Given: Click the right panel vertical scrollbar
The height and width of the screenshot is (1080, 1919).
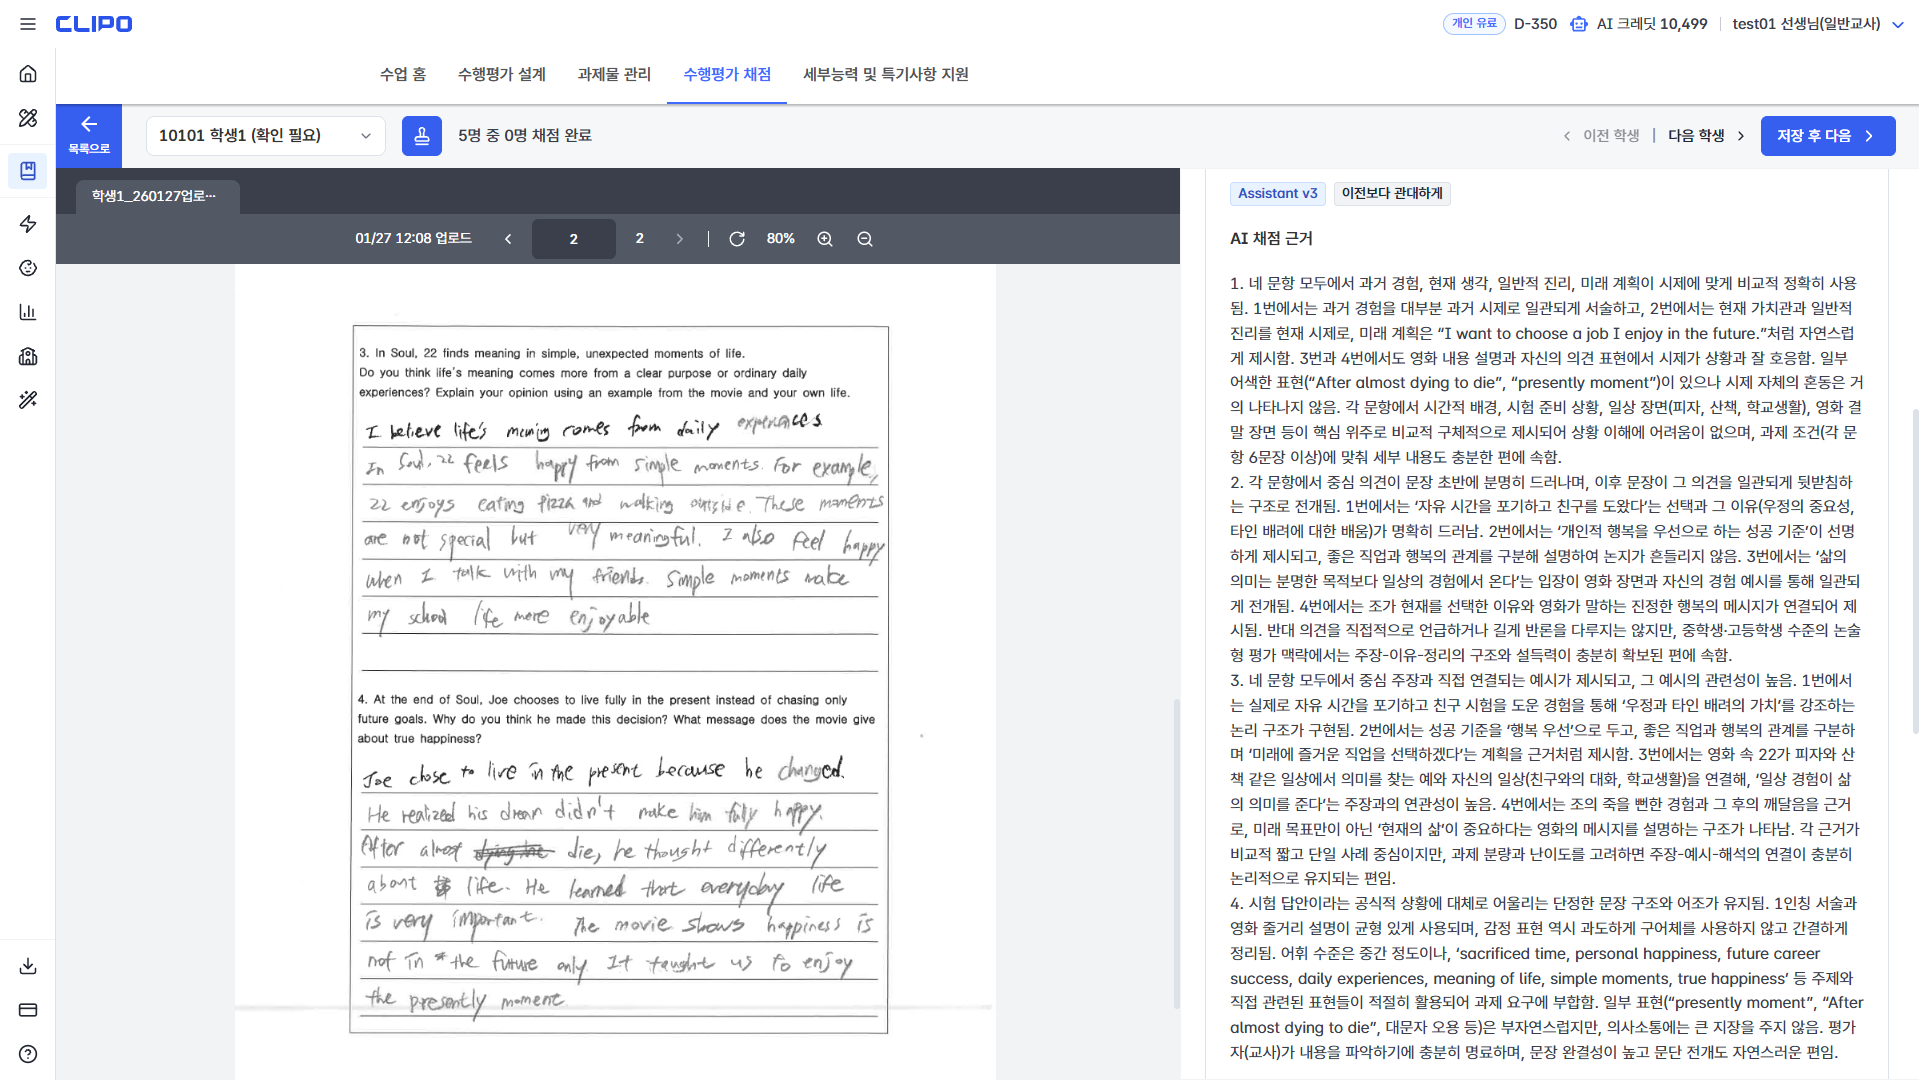Looking at the screenshot, I should pos(1915,571).
